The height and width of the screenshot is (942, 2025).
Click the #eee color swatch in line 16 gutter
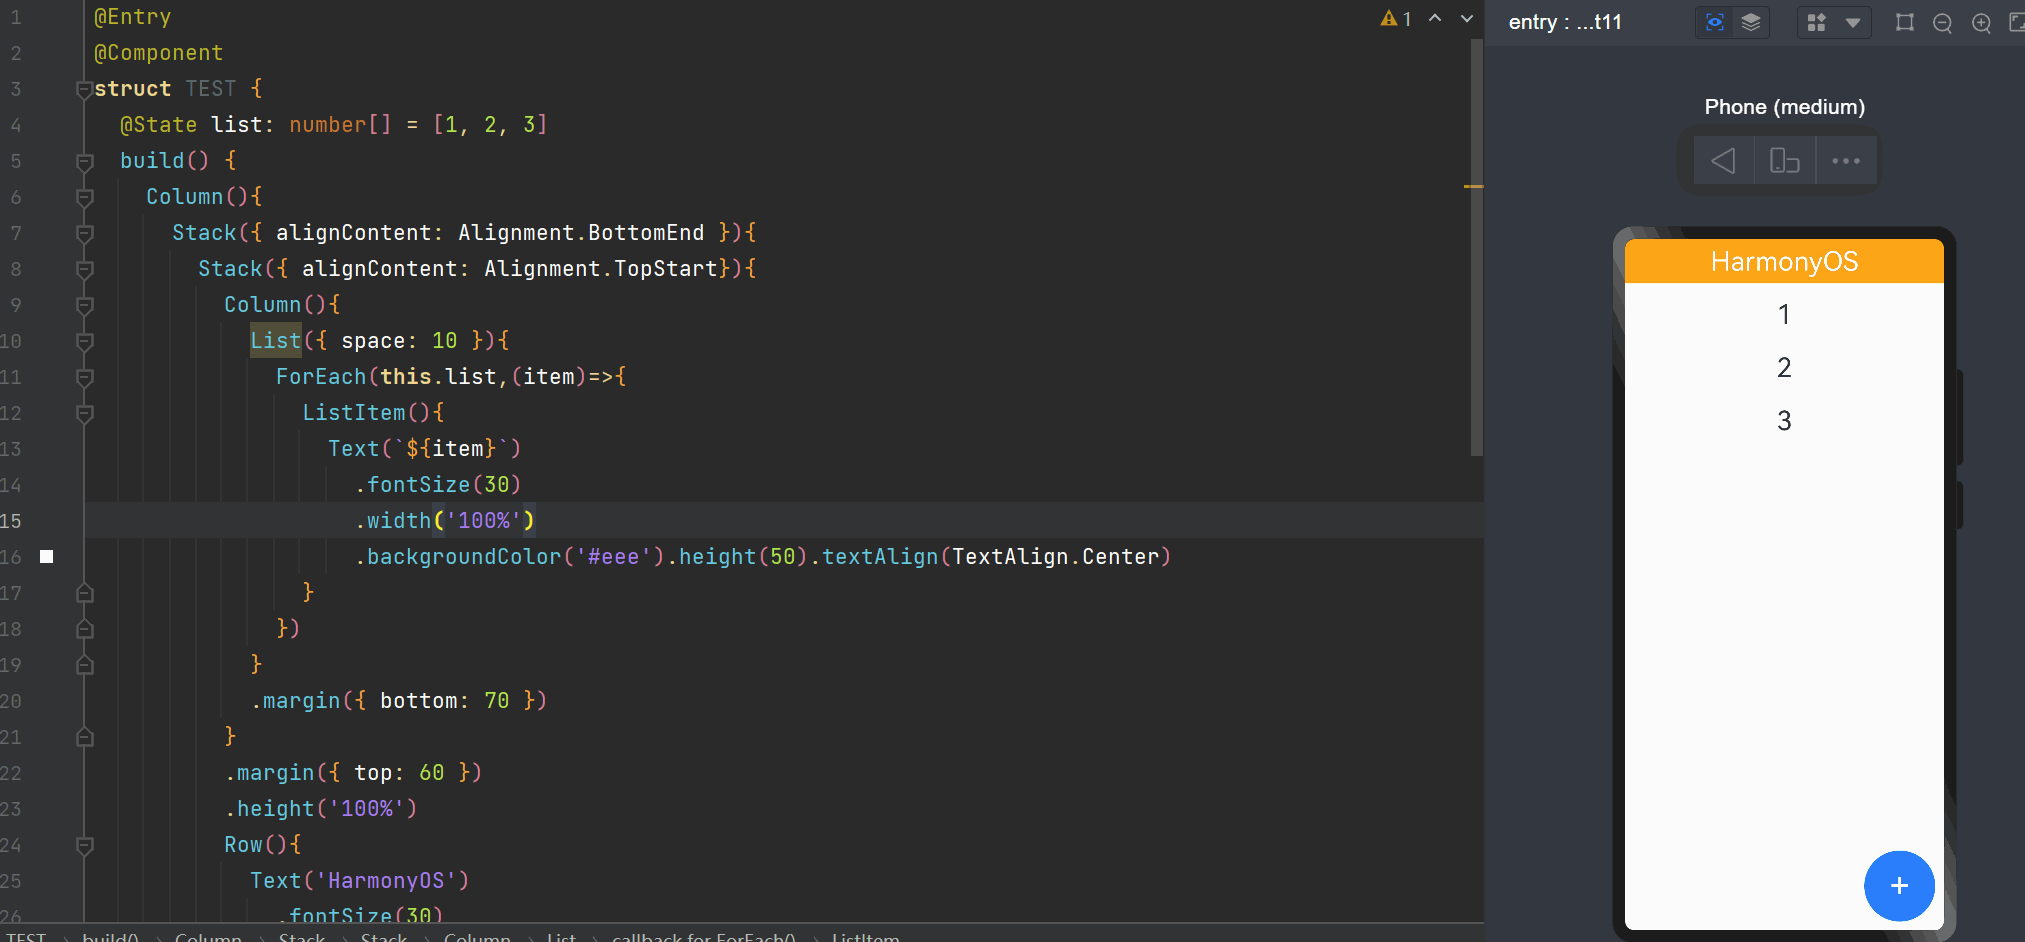pos(46,556)
